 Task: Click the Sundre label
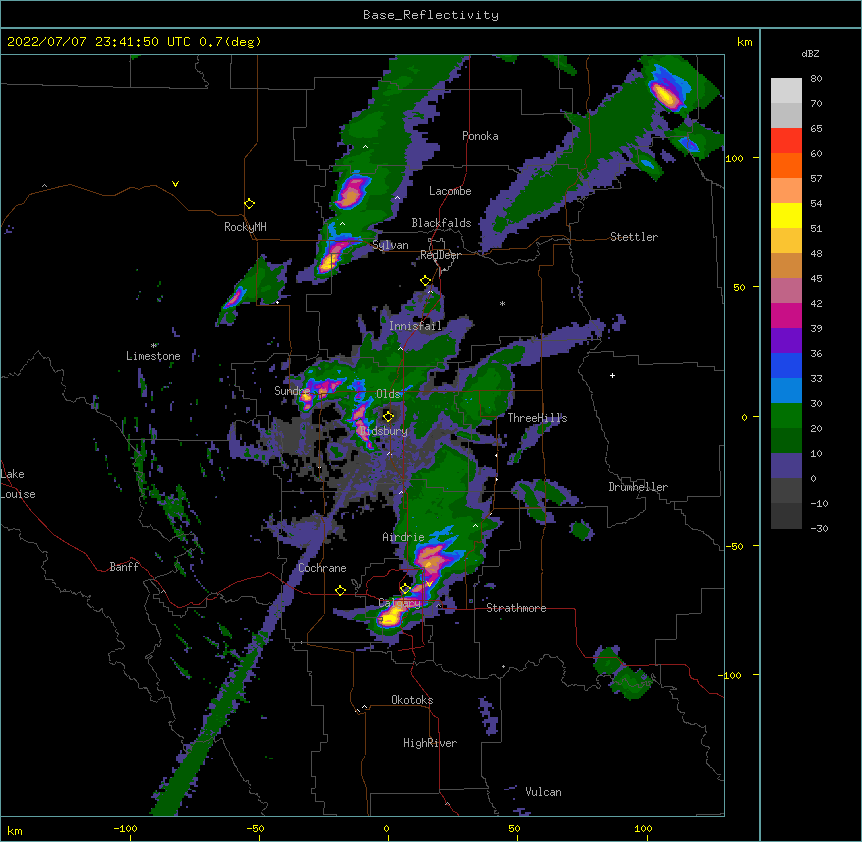click(x=292, y=391)
